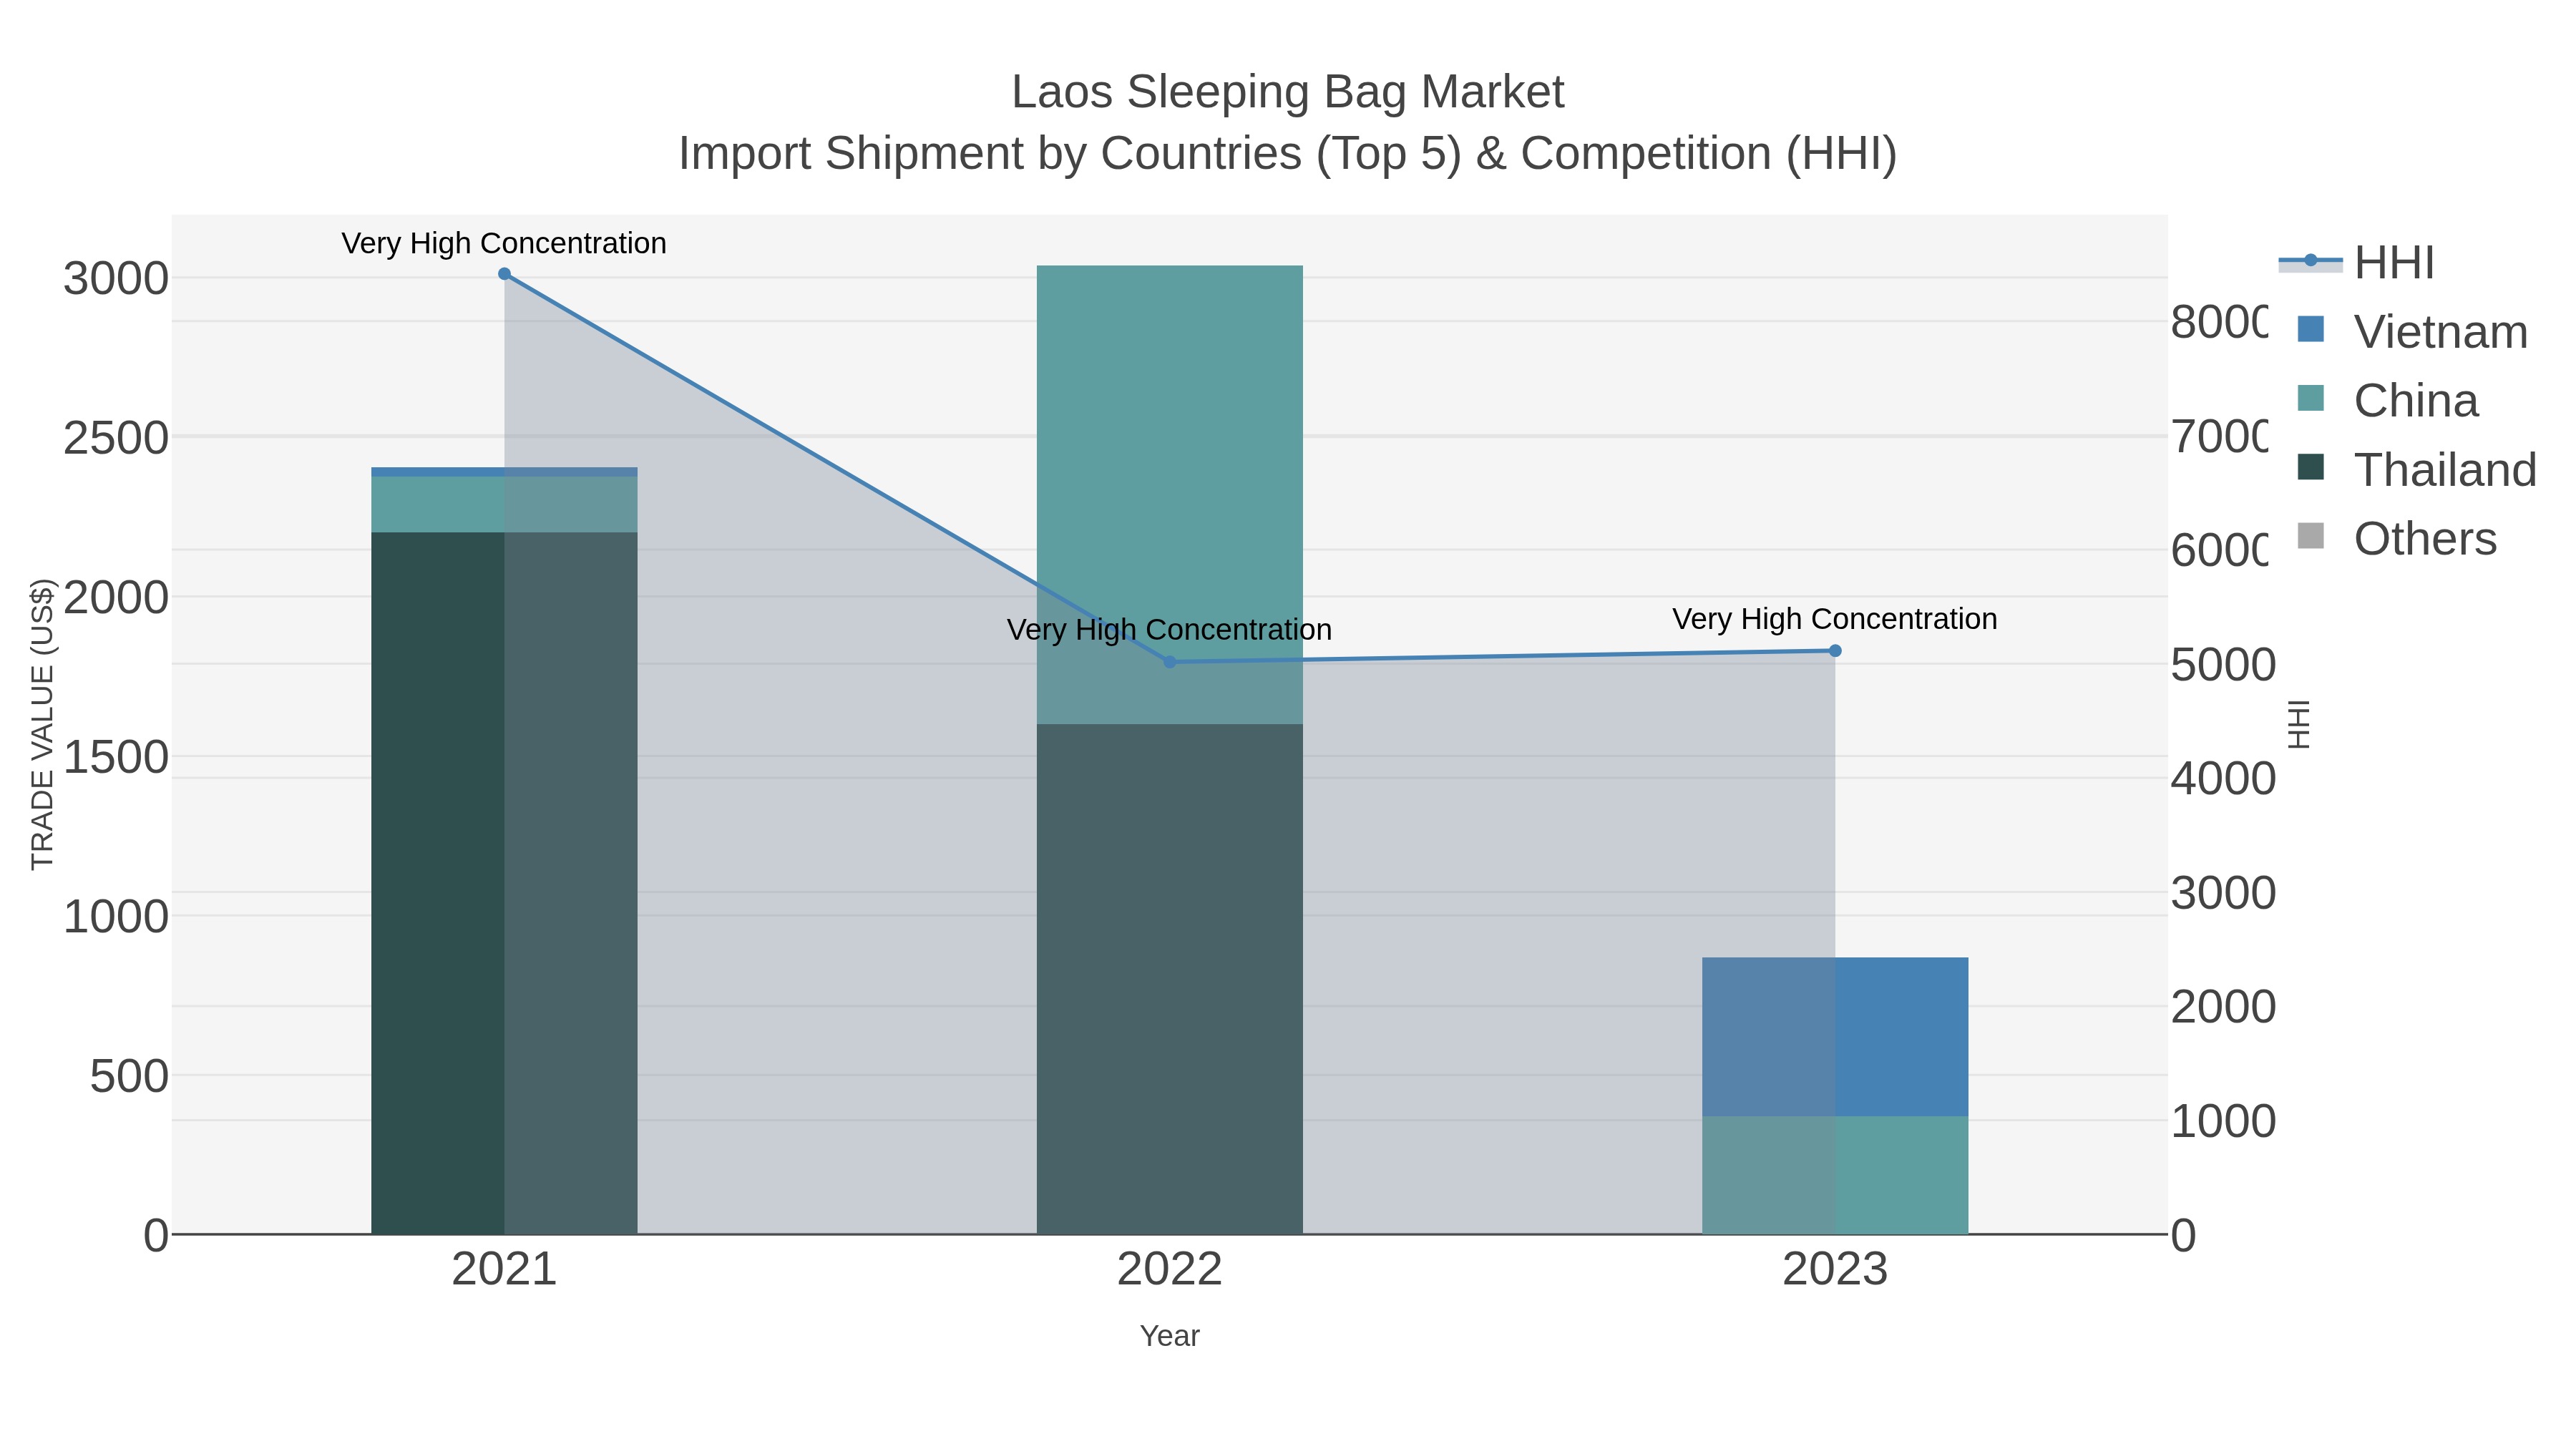Screen dimensions: 2576x1449
Task: Click the TRADE VALUE (US$) axis title
Action: (x=42, y=724)
